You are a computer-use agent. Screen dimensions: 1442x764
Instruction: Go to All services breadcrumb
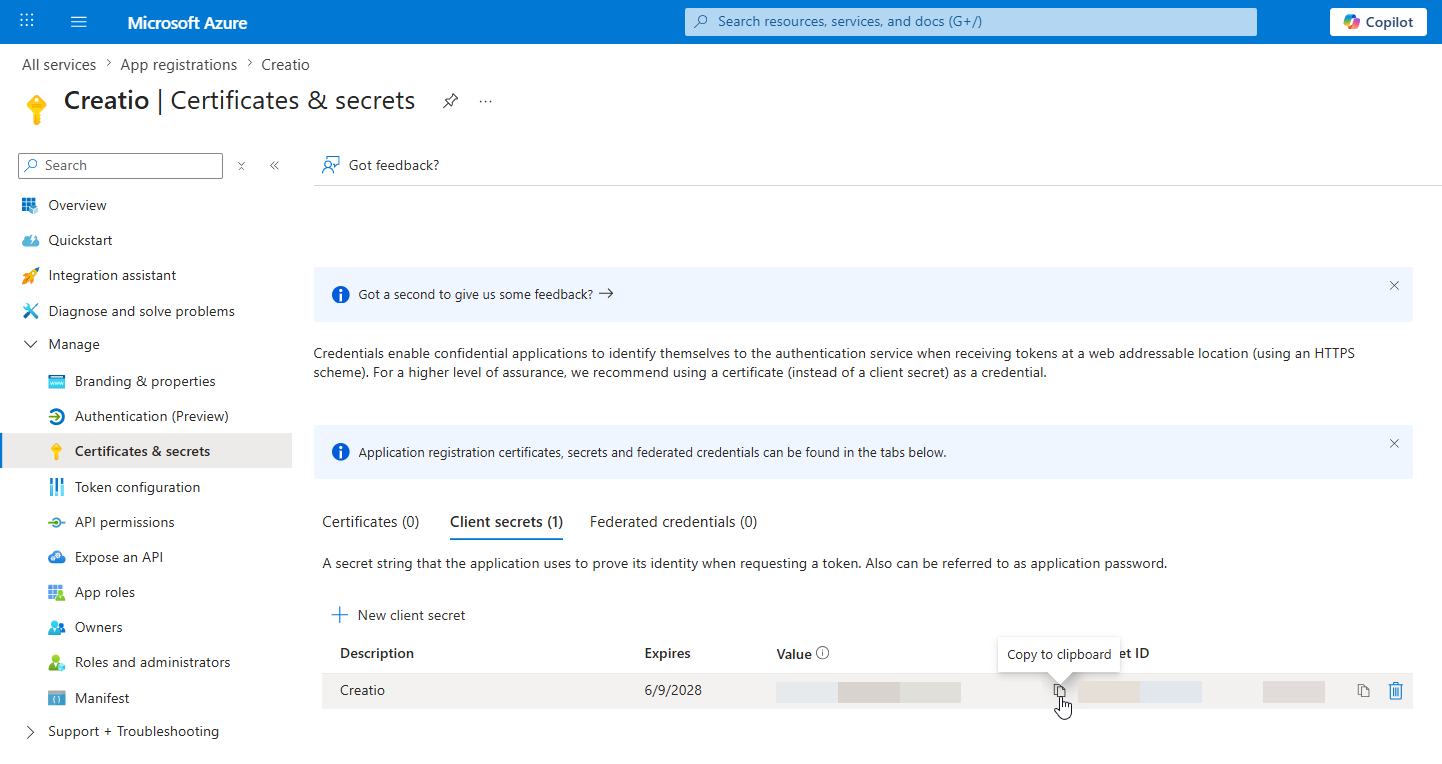tap(59, 64)
